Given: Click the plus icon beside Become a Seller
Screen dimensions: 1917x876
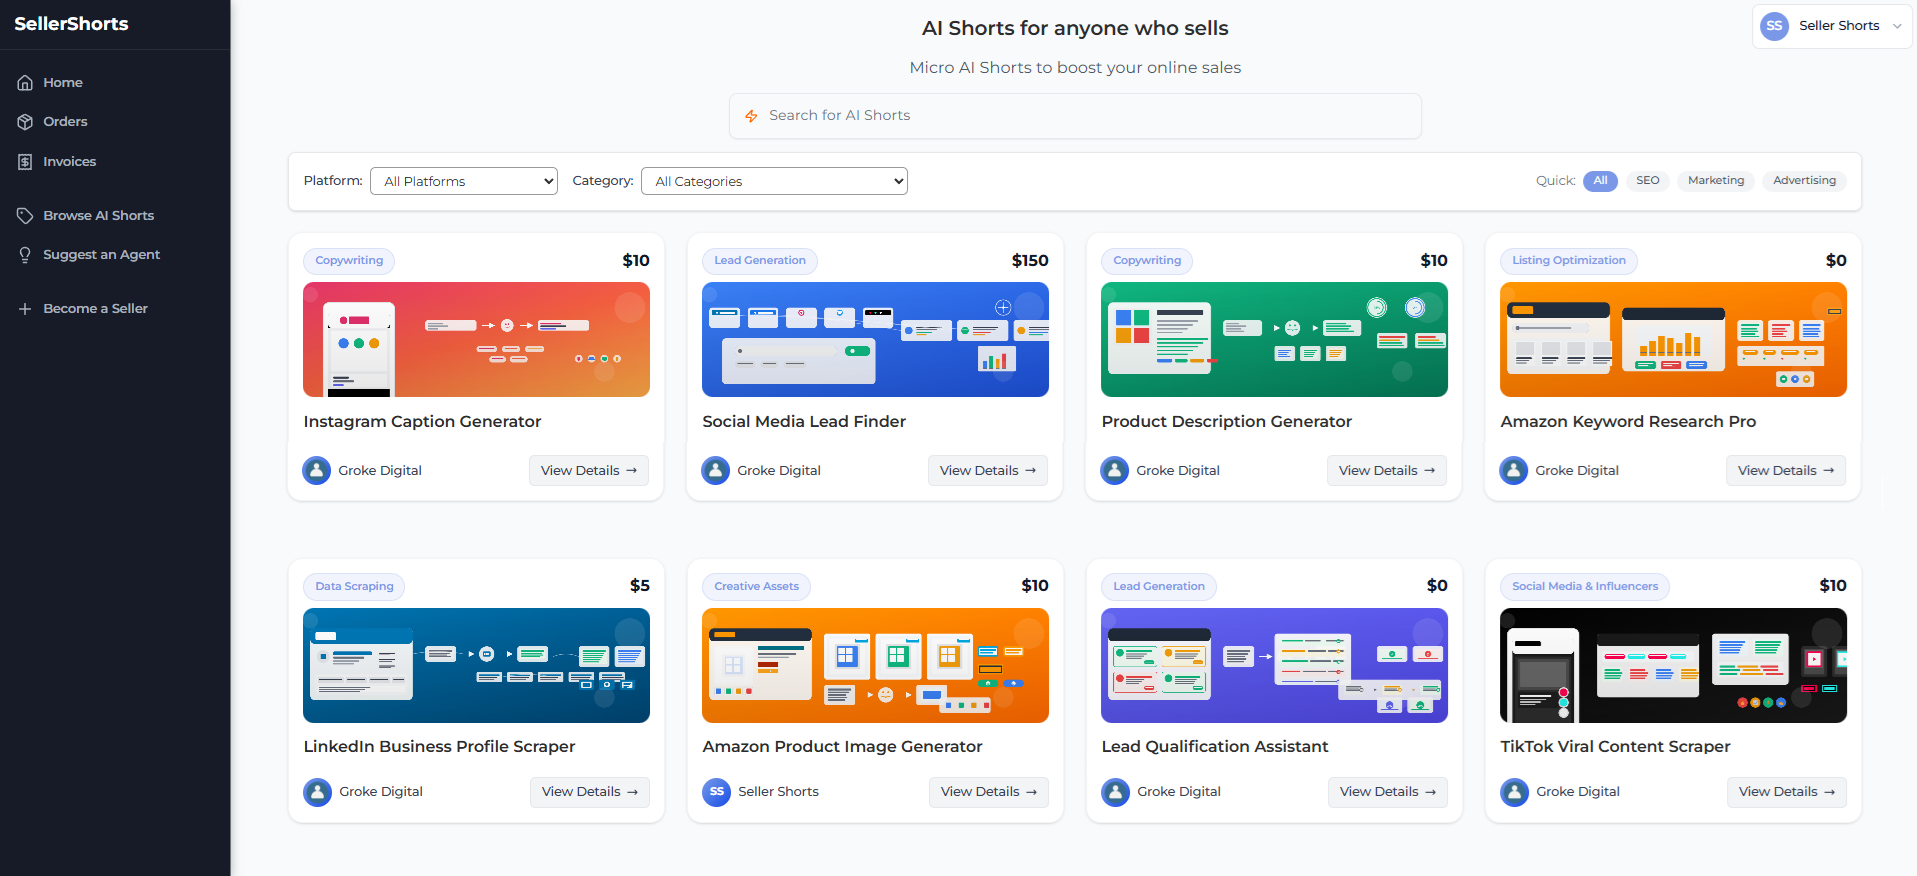Looking at the screenshot, I should [25, 309].
